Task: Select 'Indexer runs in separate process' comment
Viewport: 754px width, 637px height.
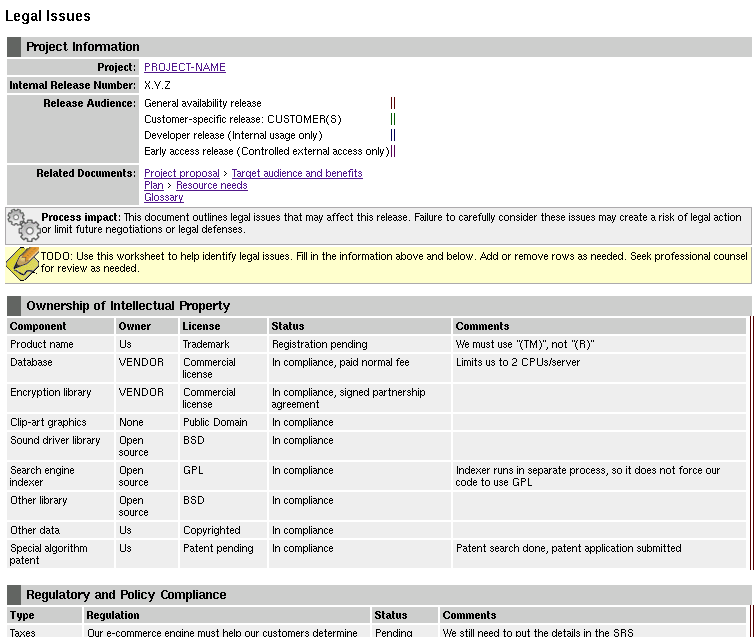Action: [x=599, y=476]
